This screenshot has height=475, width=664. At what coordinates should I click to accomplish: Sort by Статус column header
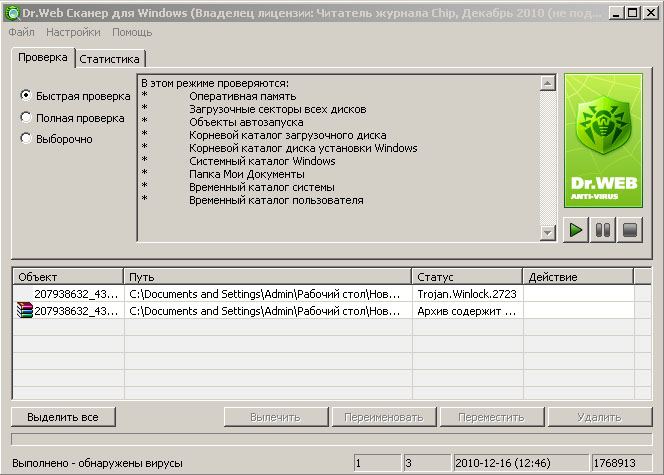tap(467, 277)
